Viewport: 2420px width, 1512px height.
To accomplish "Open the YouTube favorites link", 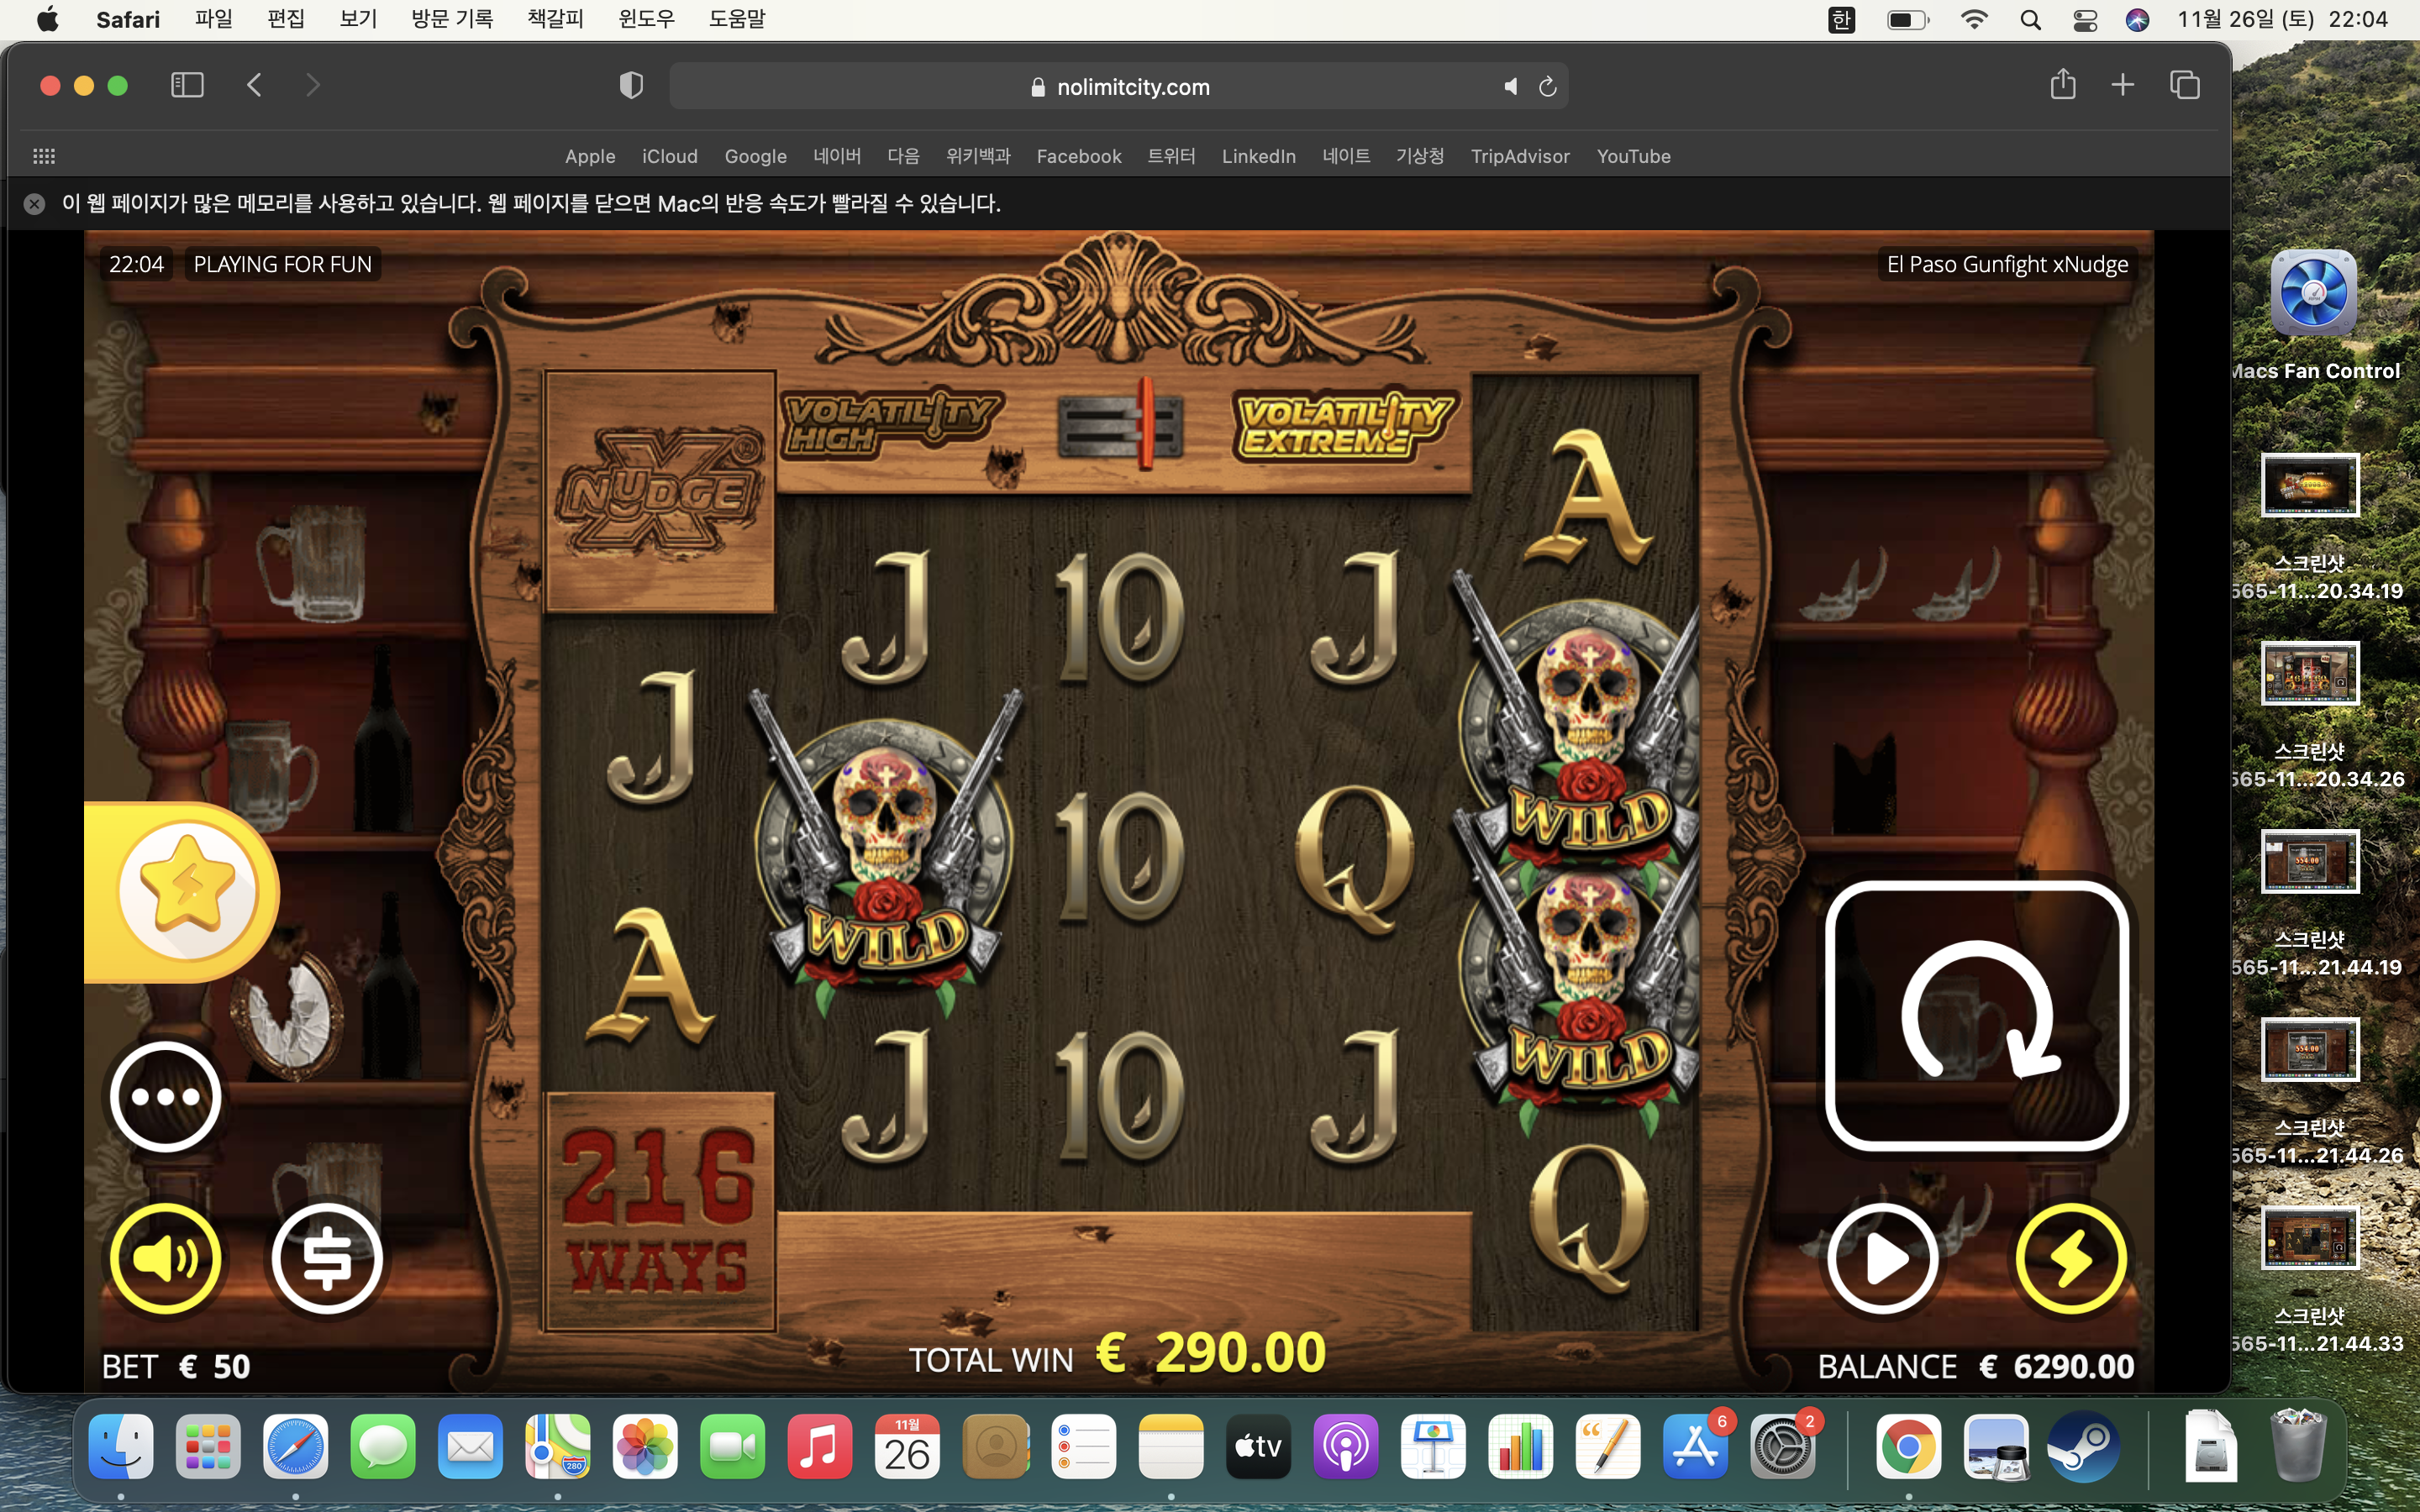I will click(x=1633, y=156).
